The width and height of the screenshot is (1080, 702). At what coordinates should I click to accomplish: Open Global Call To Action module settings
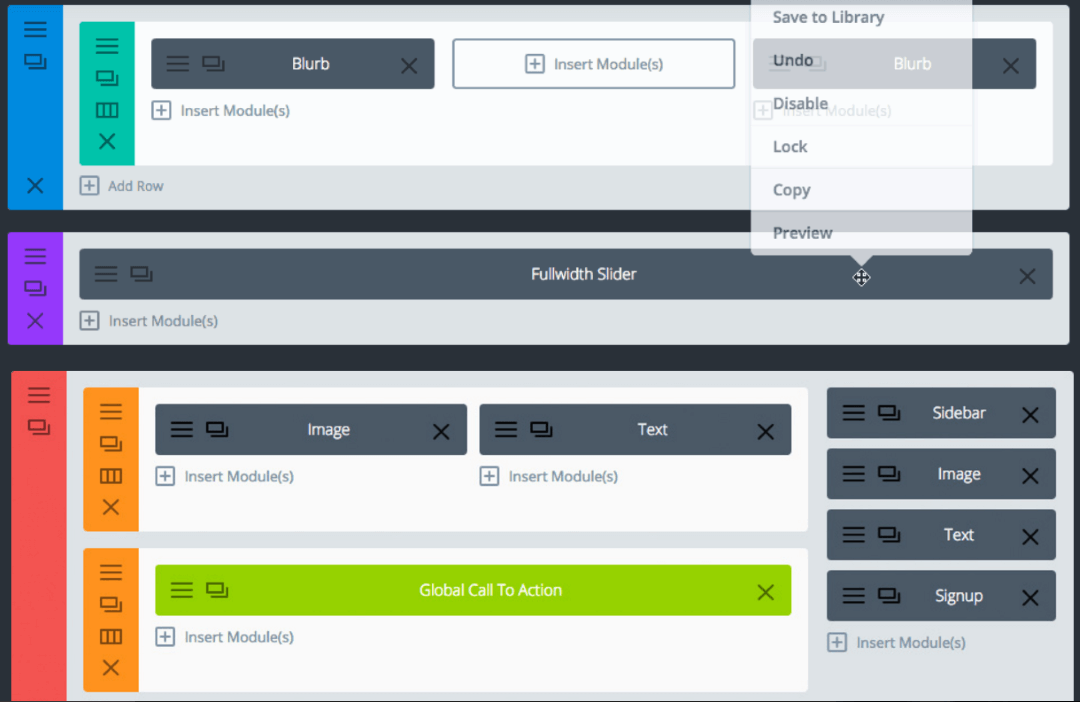[181, 590]
